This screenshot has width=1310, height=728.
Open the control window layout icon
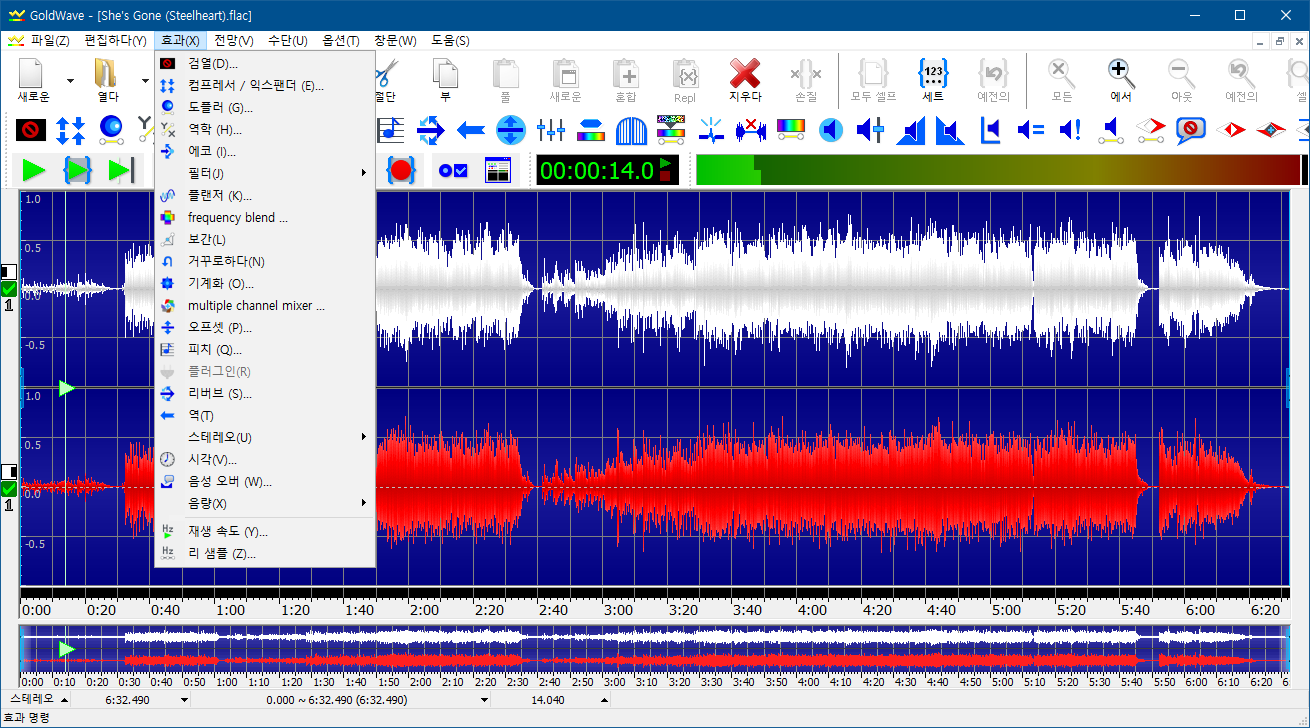pyautogui.click(x=498, y=170)
